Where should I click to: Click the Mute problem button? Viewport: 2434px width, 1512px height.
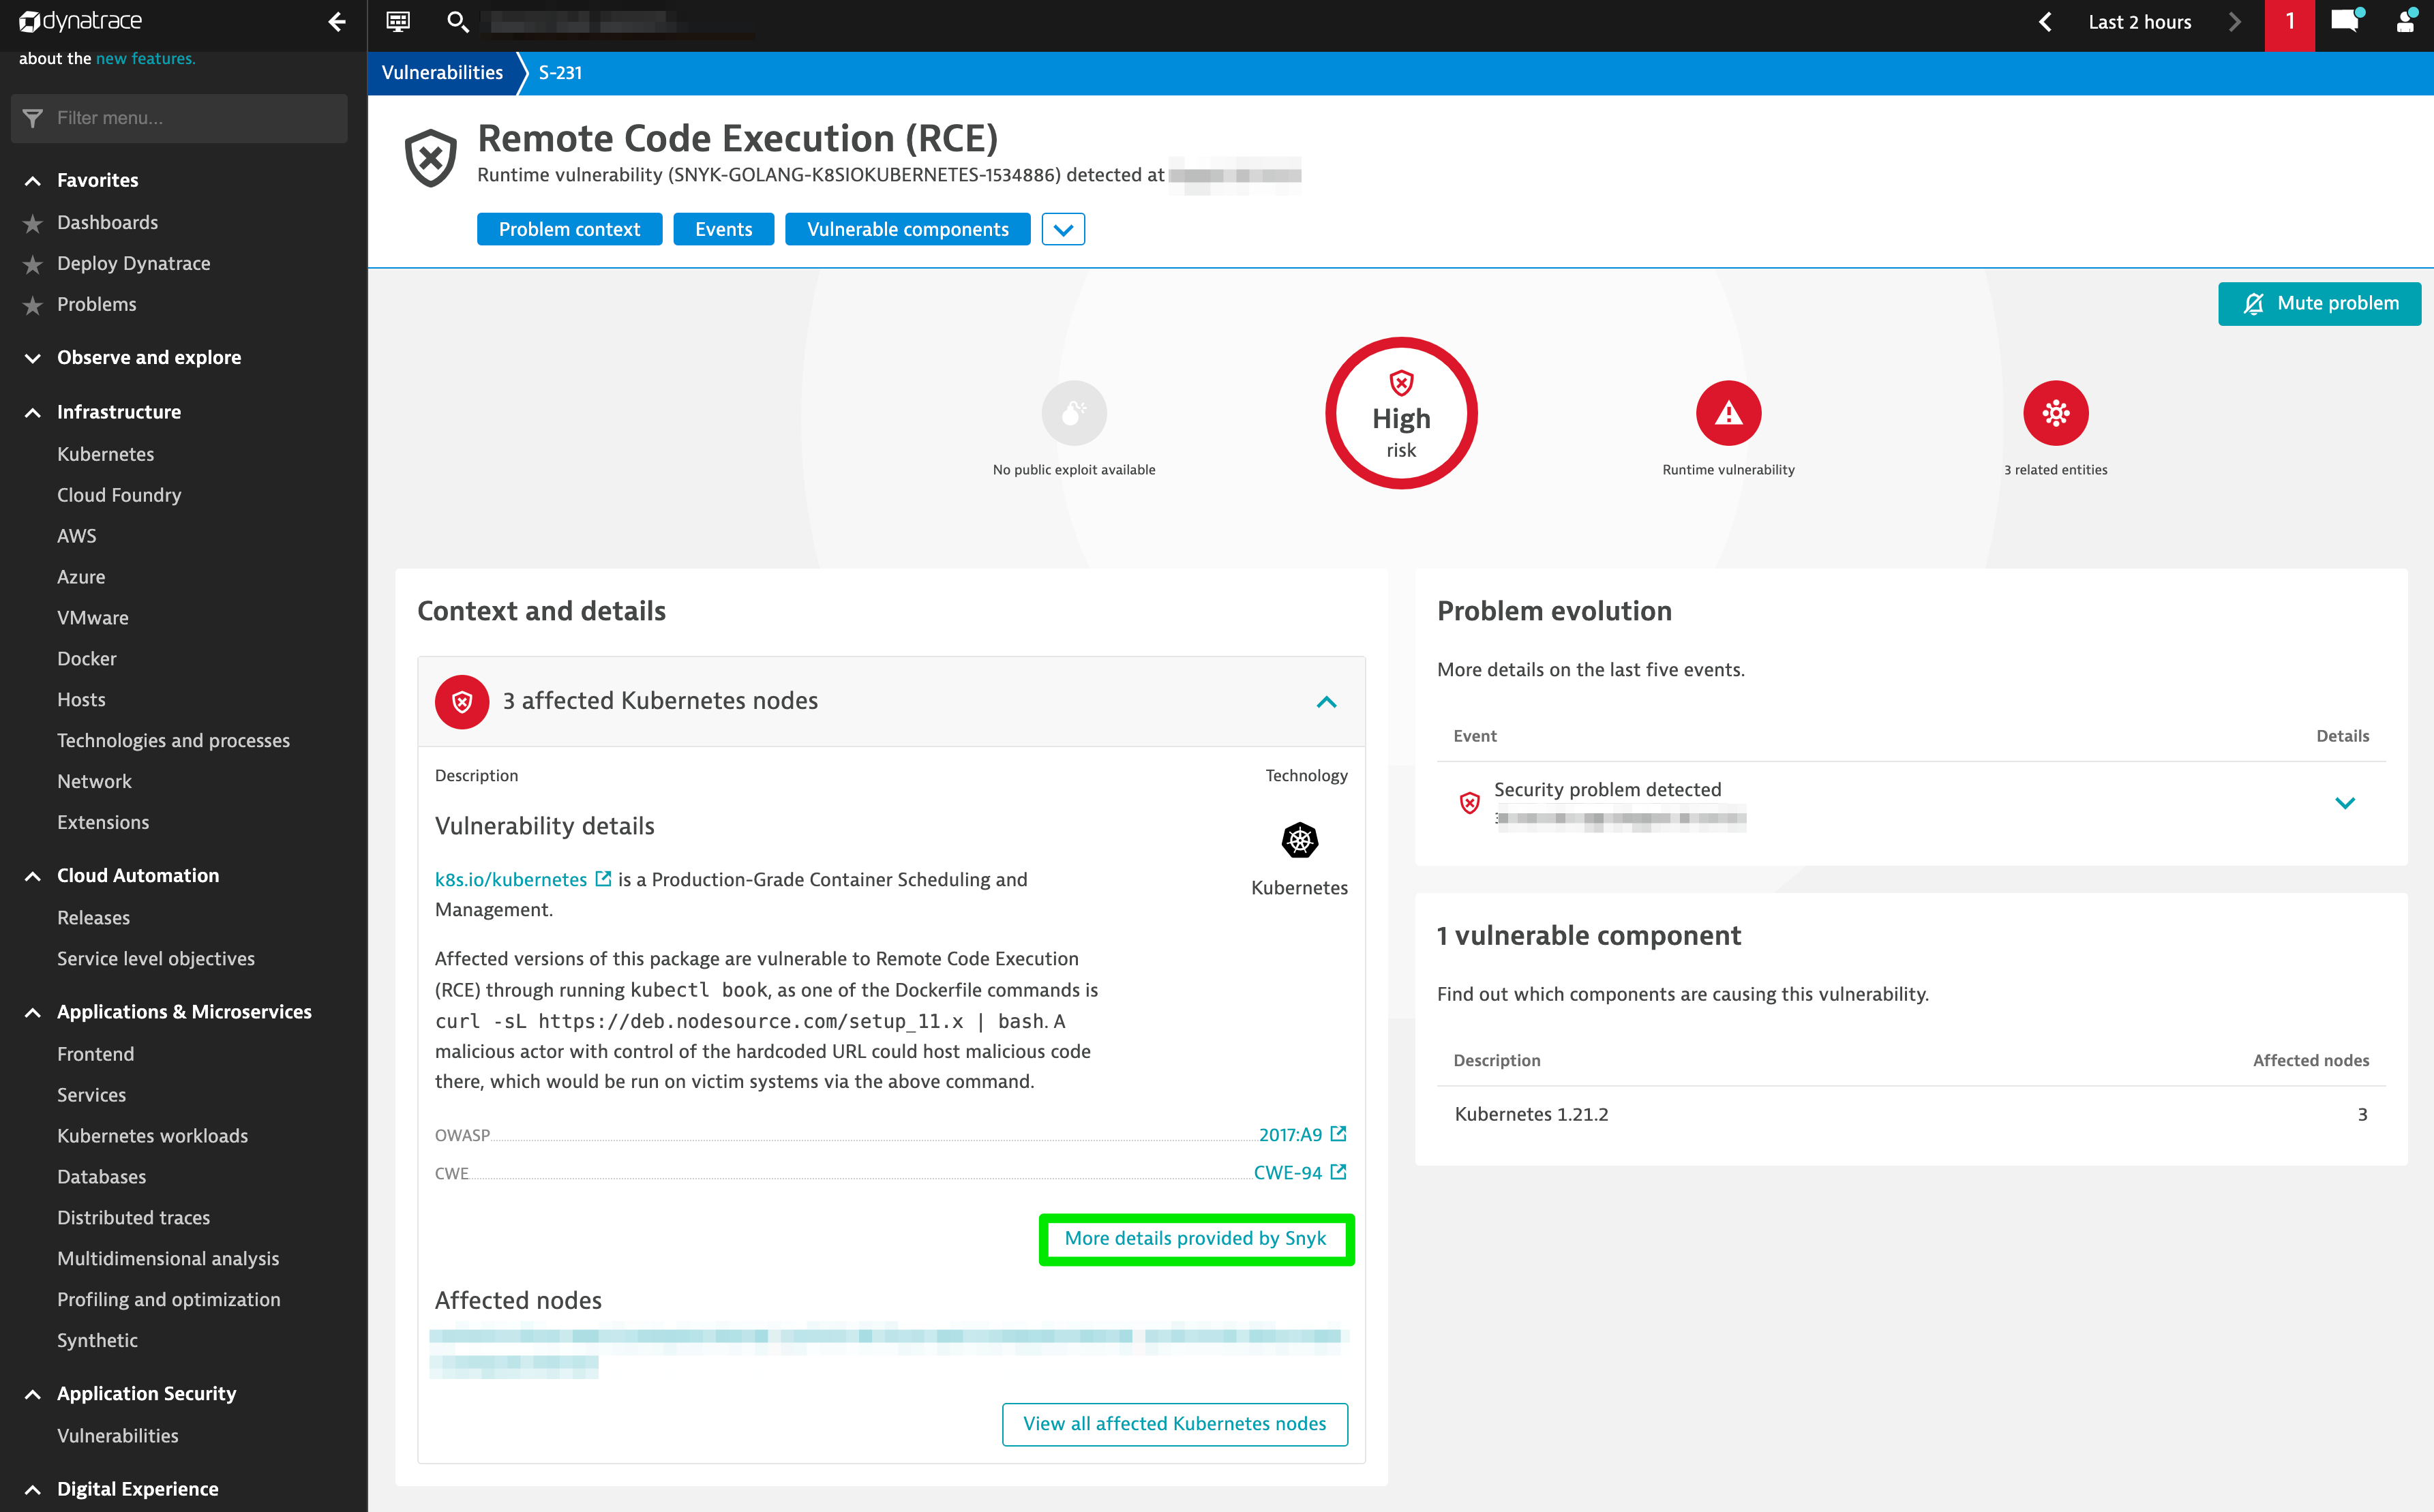pyautogui.click(x=2319, y=304)
